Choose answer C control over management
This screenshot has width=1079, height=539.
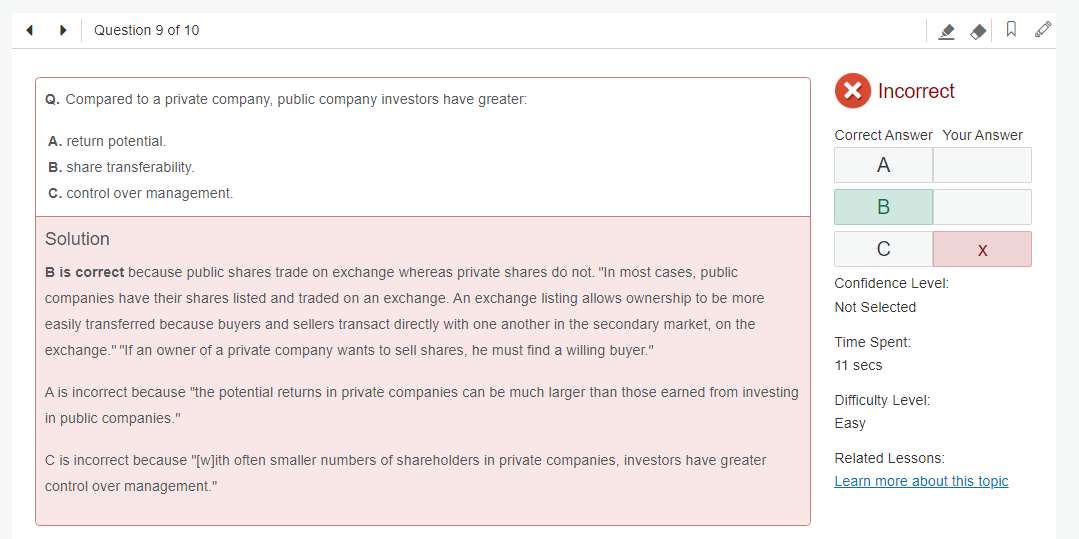(x=141, y=193)
